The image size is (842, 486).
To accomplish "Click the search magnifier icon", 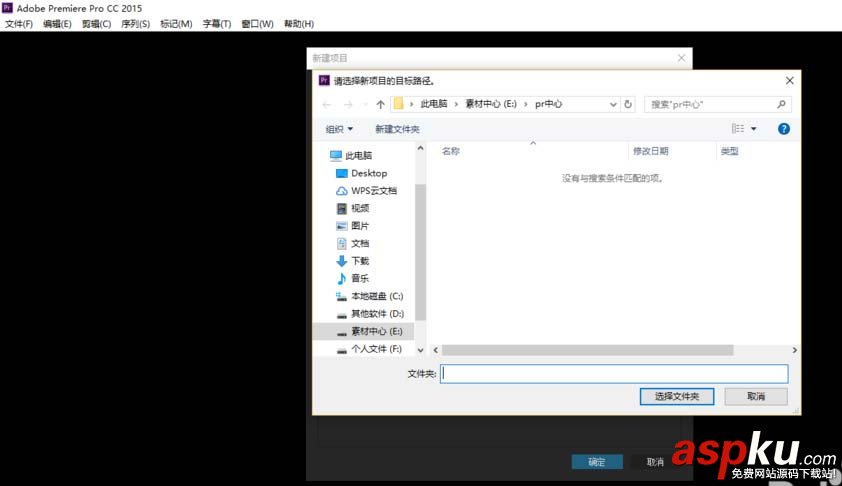I will click(781, 104).
